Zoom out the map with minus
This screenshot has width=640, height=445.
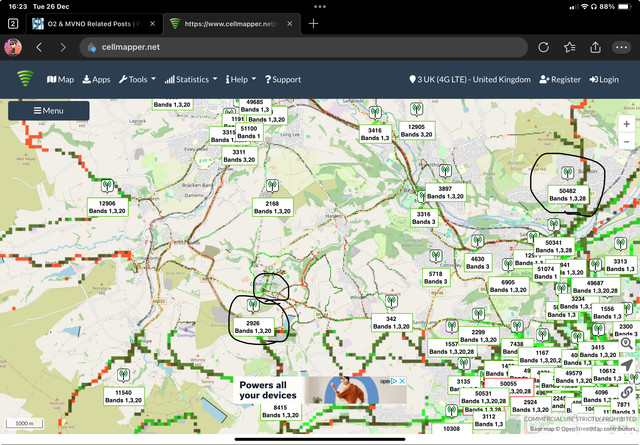[x=627, y=142]
